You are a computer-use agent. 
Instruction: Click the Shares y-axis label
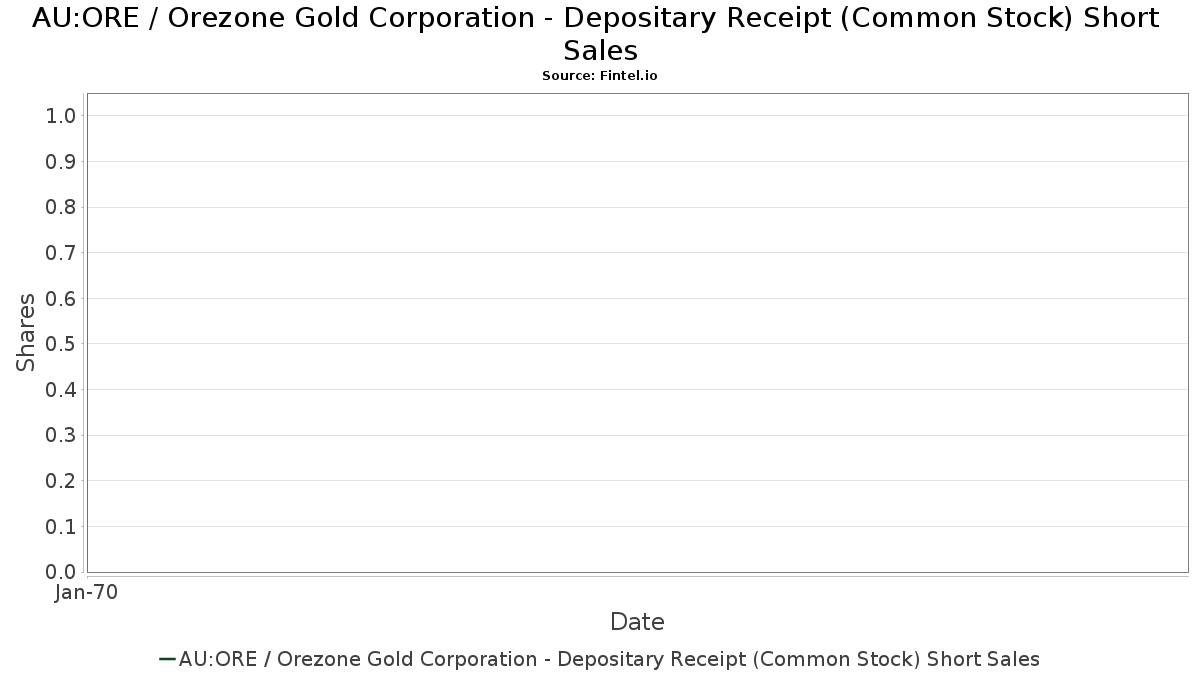pyautogui.click(x=26, y=332)
